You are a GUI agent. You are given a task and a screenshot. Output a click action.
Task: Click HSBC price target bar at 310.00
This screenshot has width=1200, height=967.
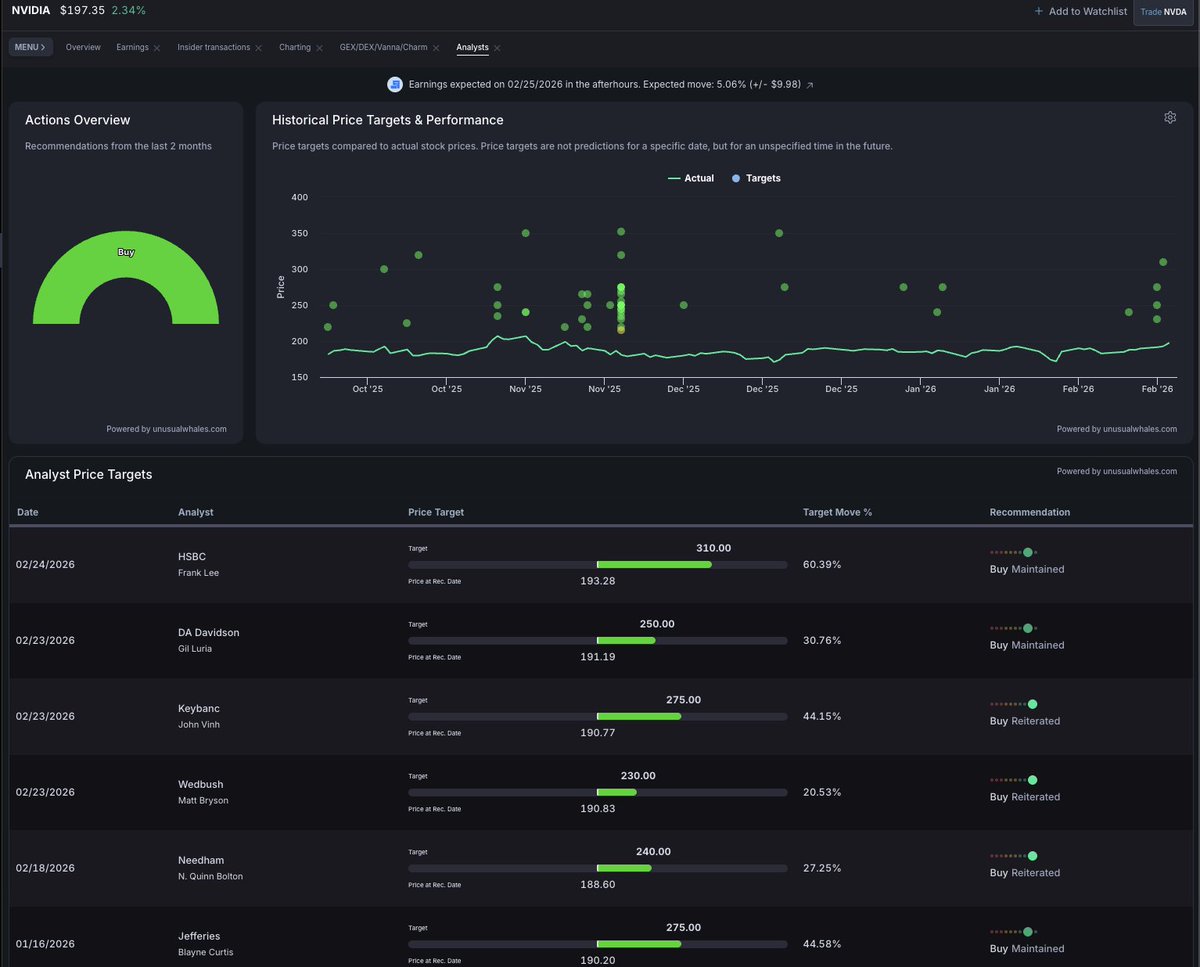tap(654, 565)
